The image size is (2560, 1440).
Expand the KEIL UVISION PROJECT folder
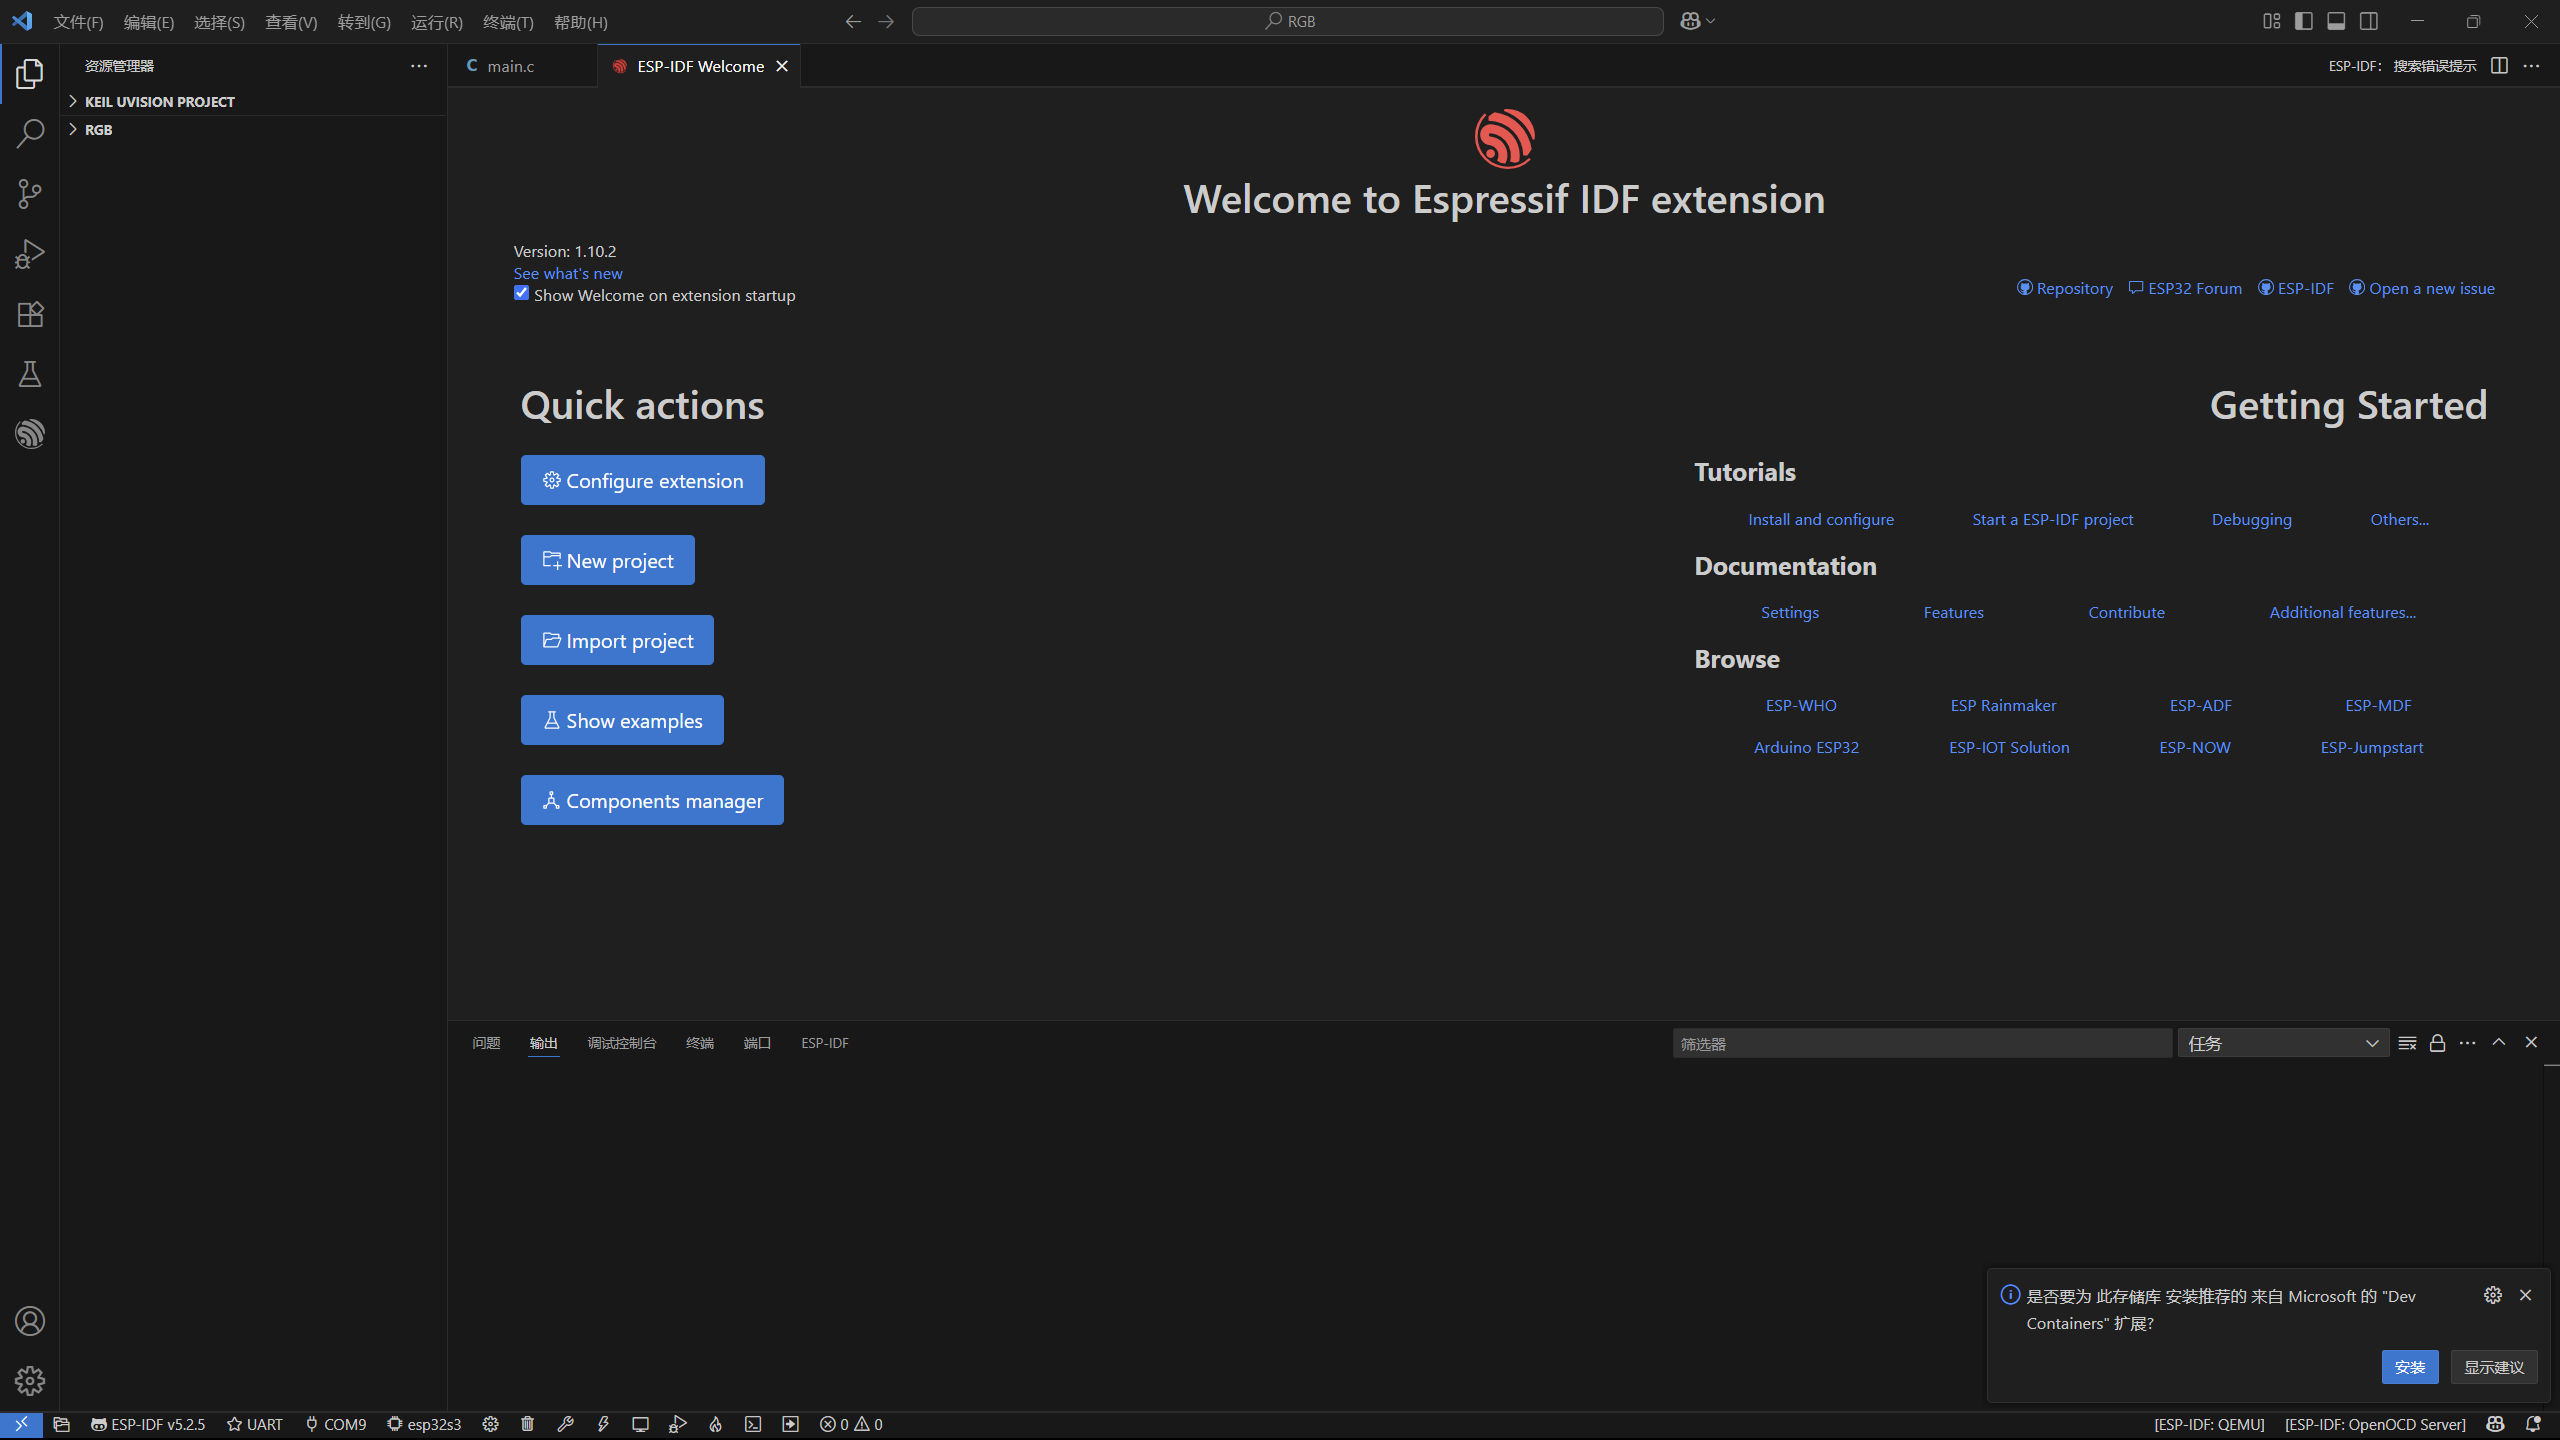tap(160, 101)
